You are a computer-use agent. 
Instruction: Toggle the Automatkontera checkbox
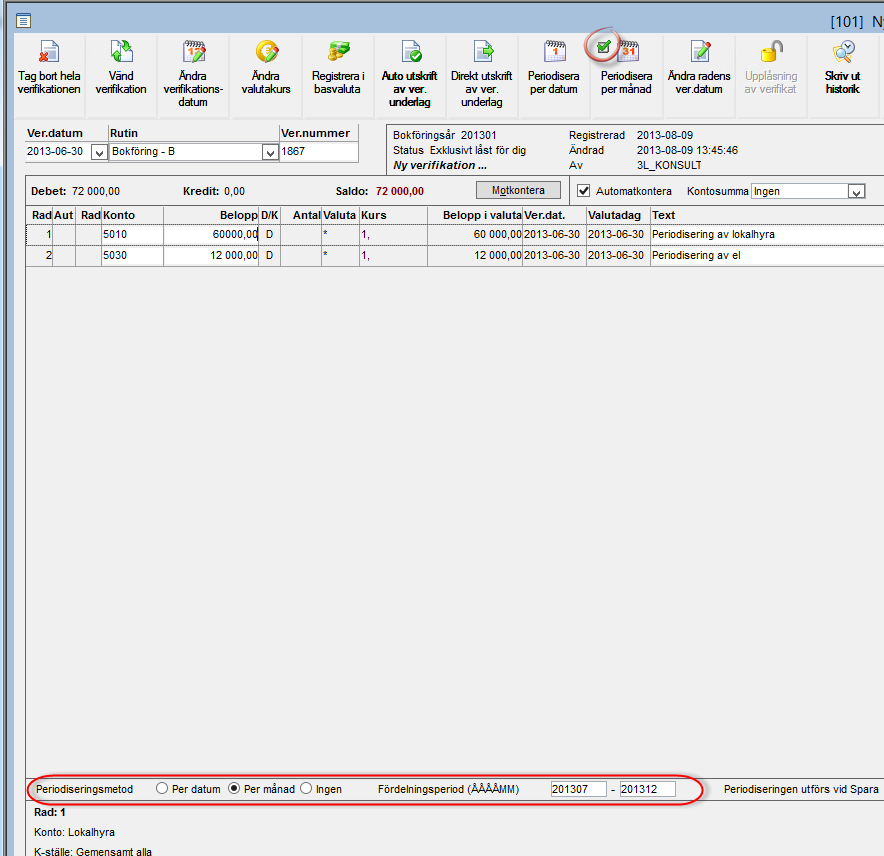coord(584,191)
